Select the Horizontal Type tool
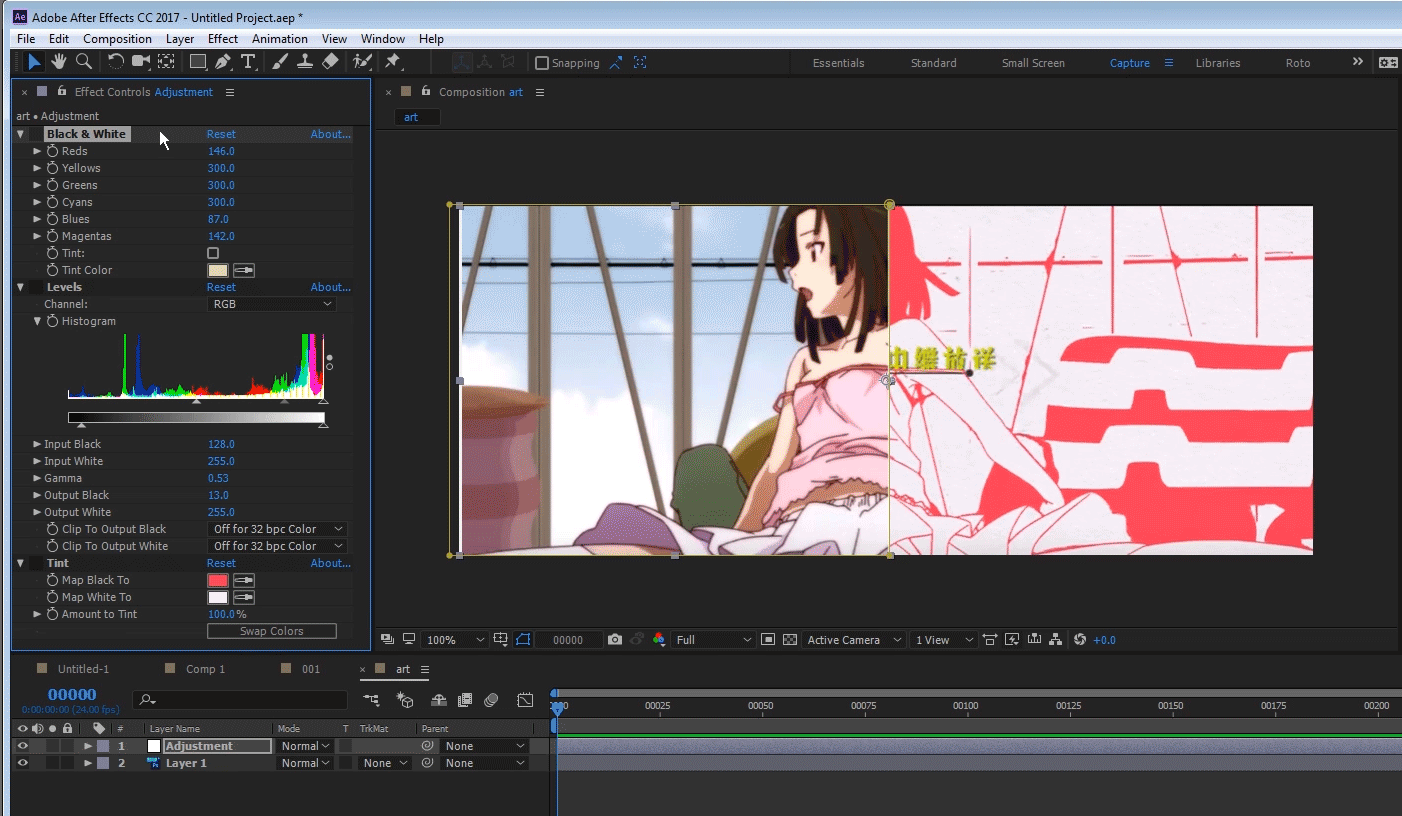The image size is (1402, 816). click(x=248, y=62)
